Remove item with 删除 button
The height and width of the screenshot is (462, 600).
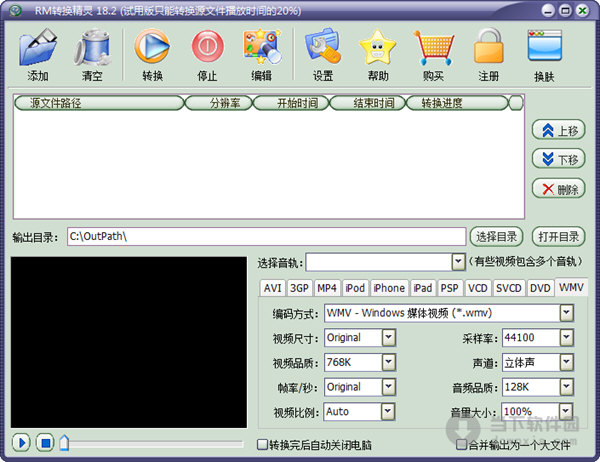pos(559,188)
